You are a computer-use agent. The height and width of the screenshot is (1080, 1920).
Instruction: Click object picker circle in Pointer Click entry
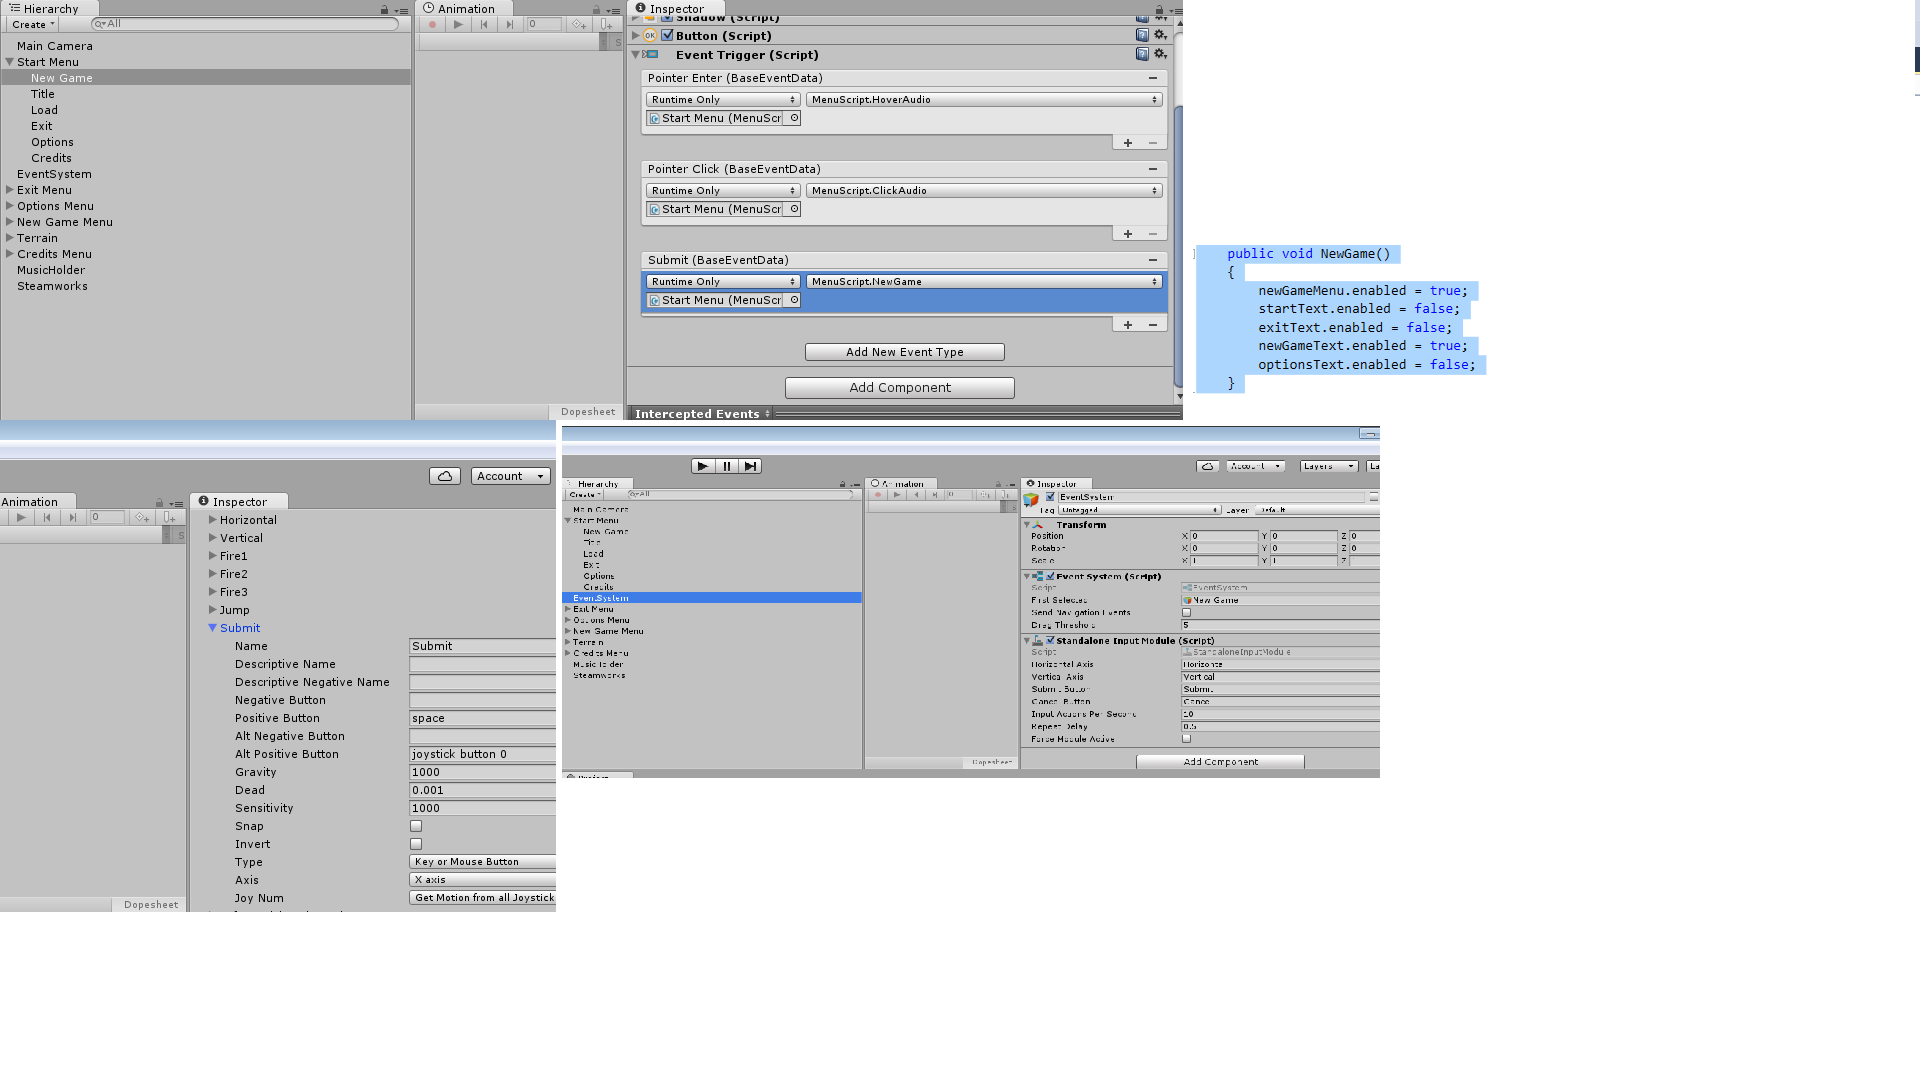click(794, 209)
